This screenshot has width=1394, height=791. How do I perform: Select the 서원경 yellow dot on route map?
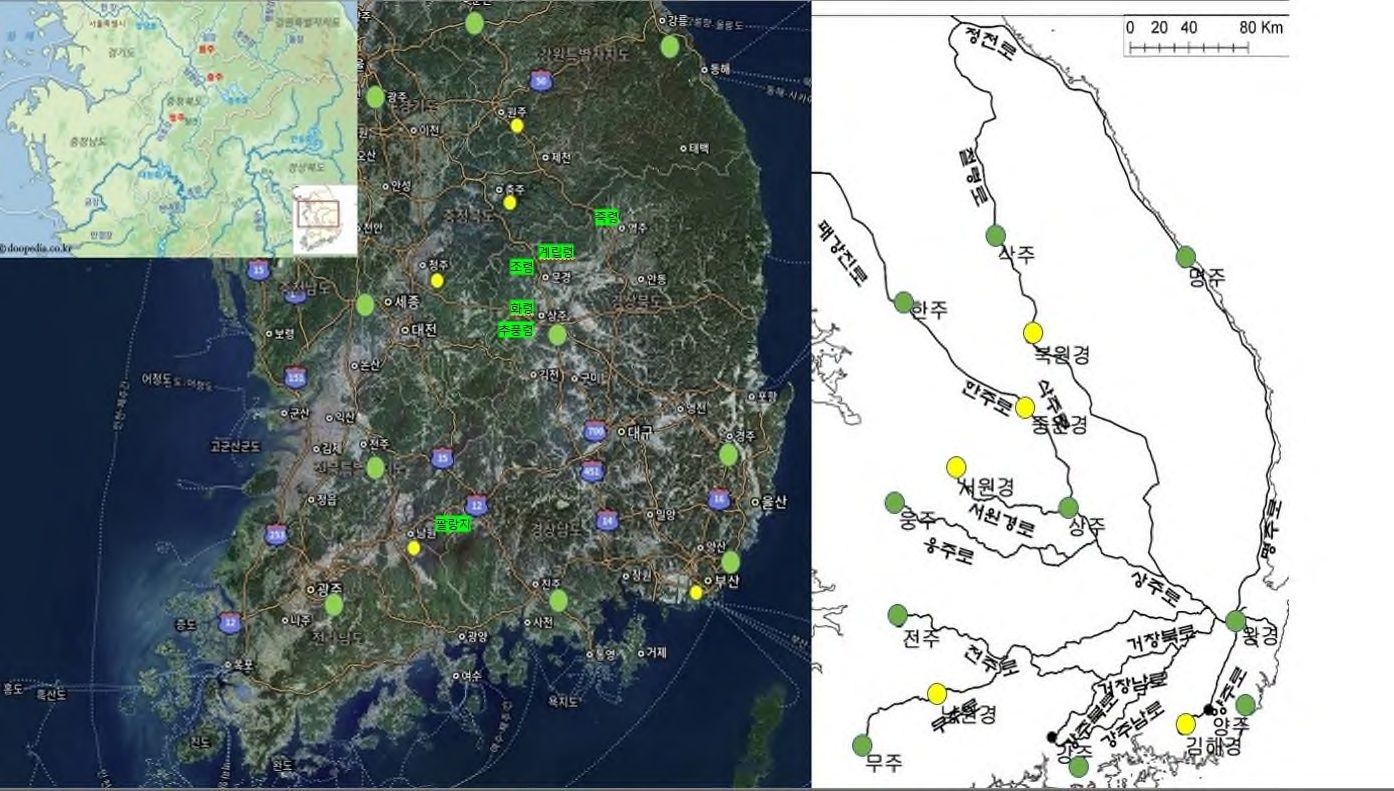click(956, 467)
